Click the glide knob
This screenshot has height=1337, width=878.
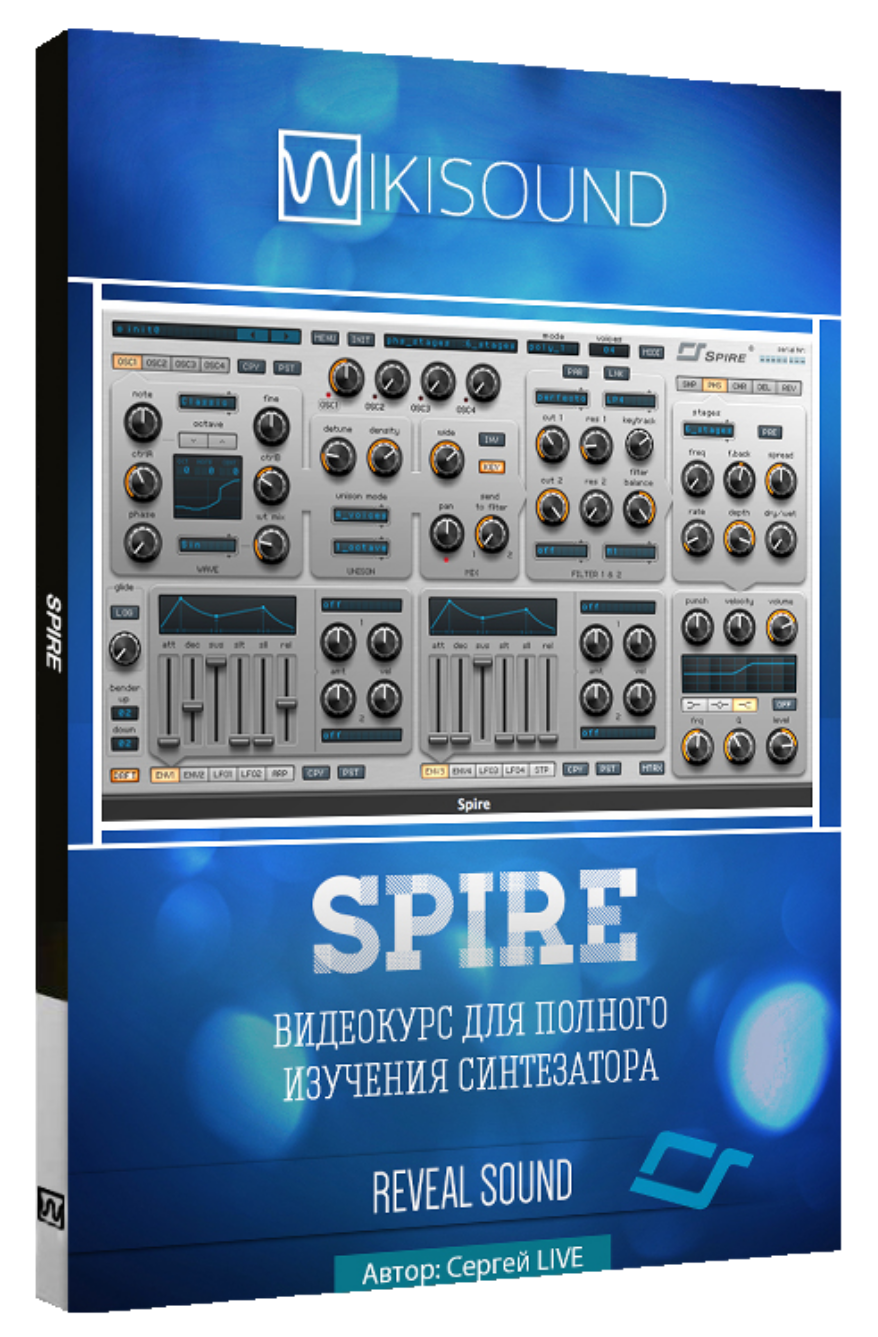[x=124, y=650]
